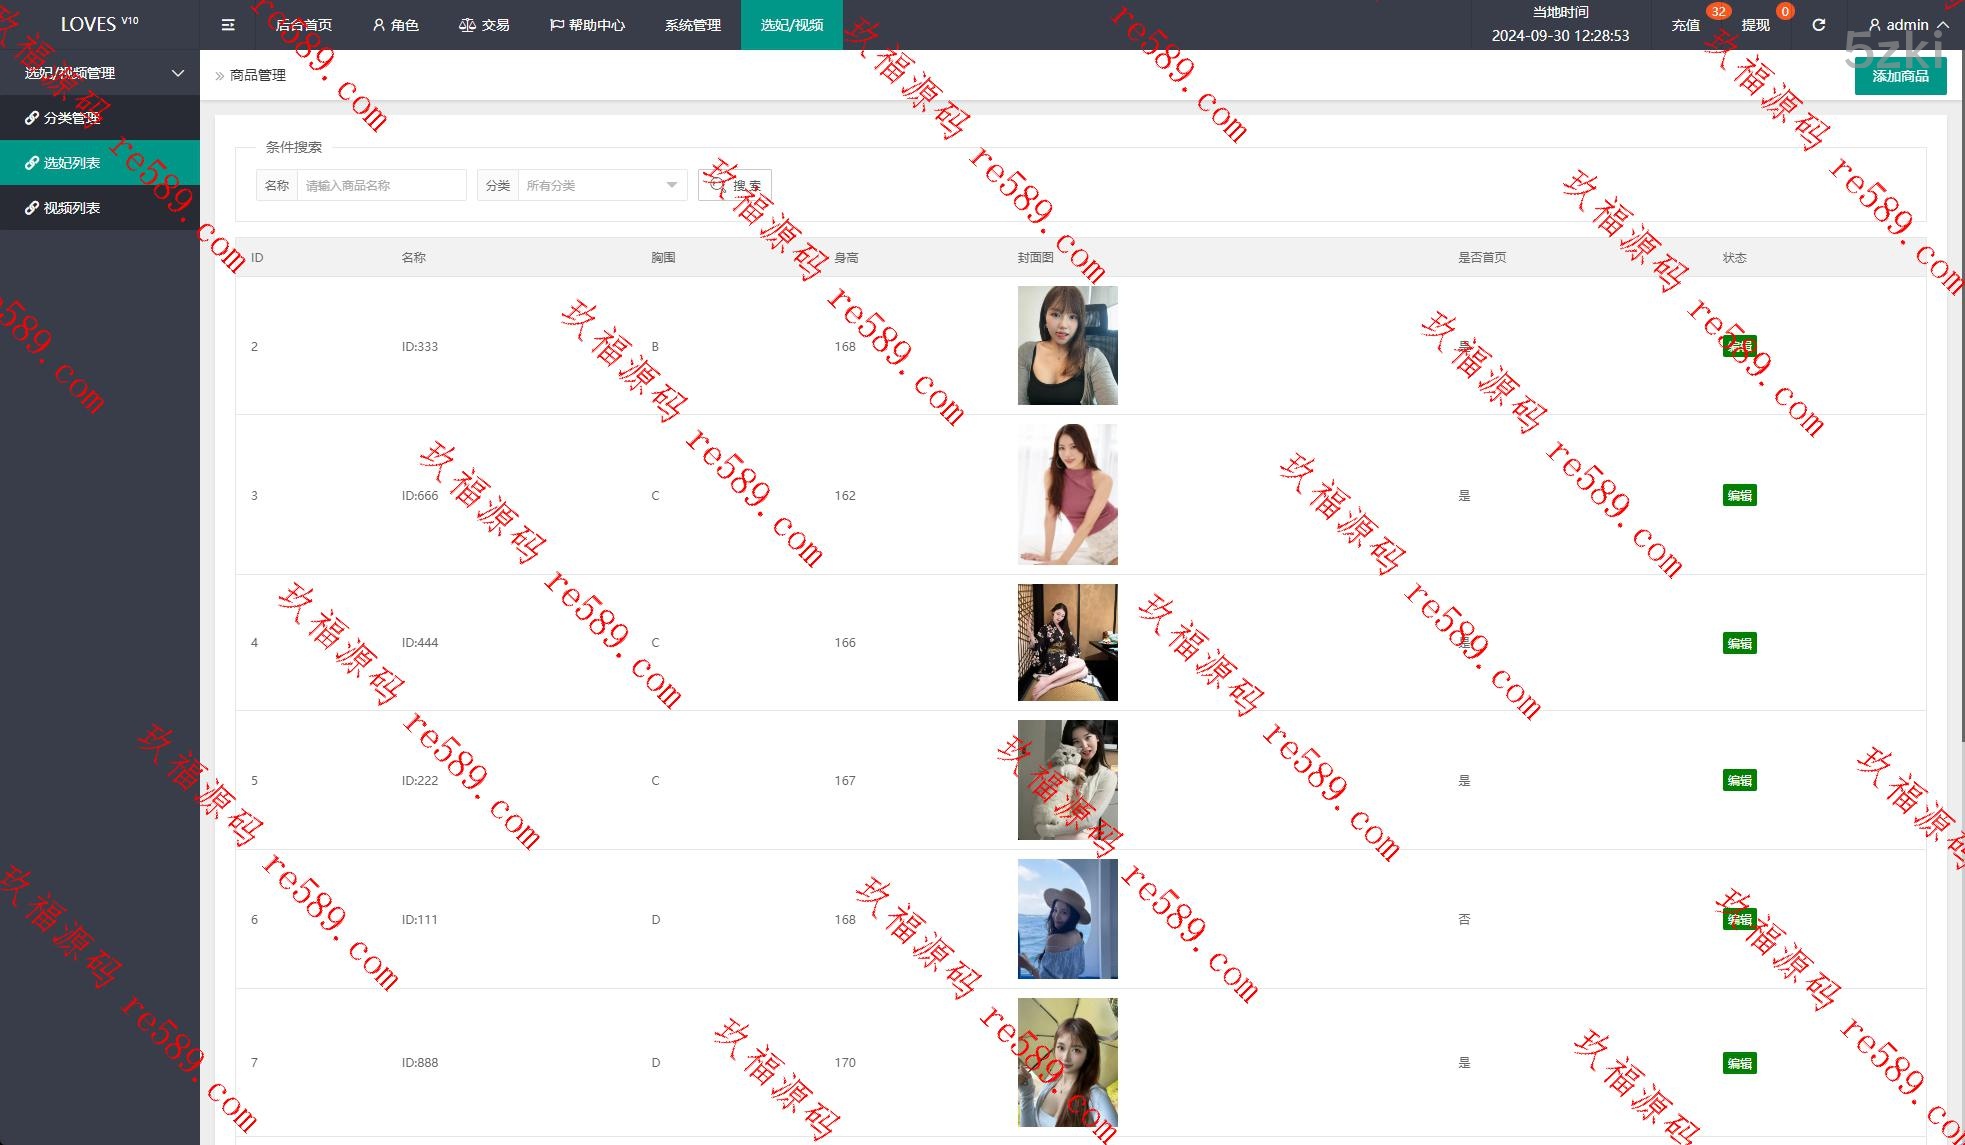1965x1145 pixels.
Task: Select 选妃列表 in sidebar
Action: click(71, 163)
